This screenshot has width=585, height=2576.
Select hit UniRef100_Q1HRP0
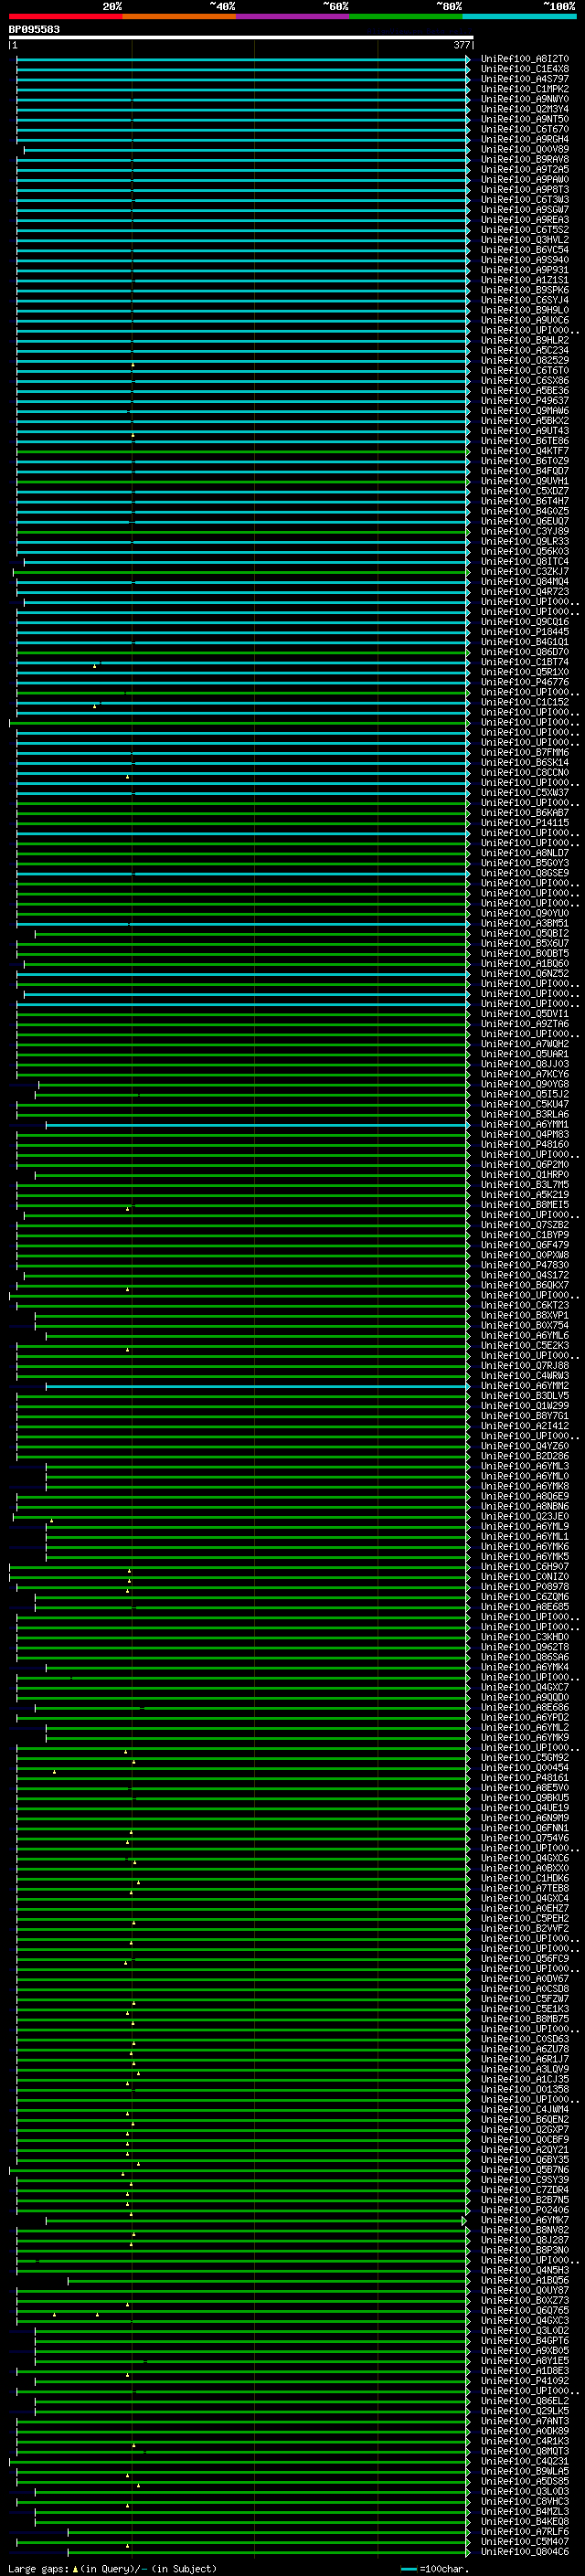coord(525,1174)
